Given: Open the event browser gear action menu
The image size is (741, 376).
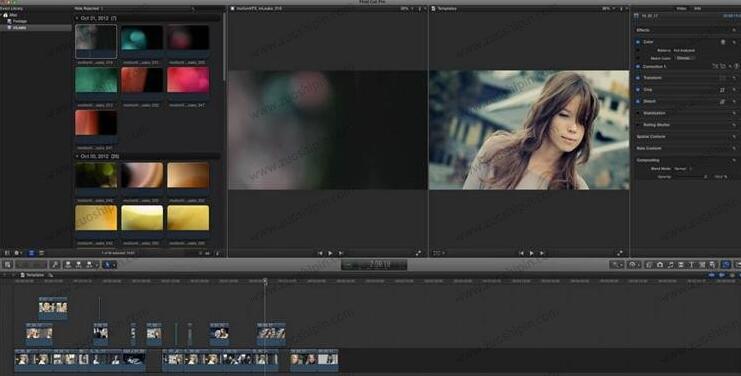Looking at the screenshot, I should coord(18,253).
